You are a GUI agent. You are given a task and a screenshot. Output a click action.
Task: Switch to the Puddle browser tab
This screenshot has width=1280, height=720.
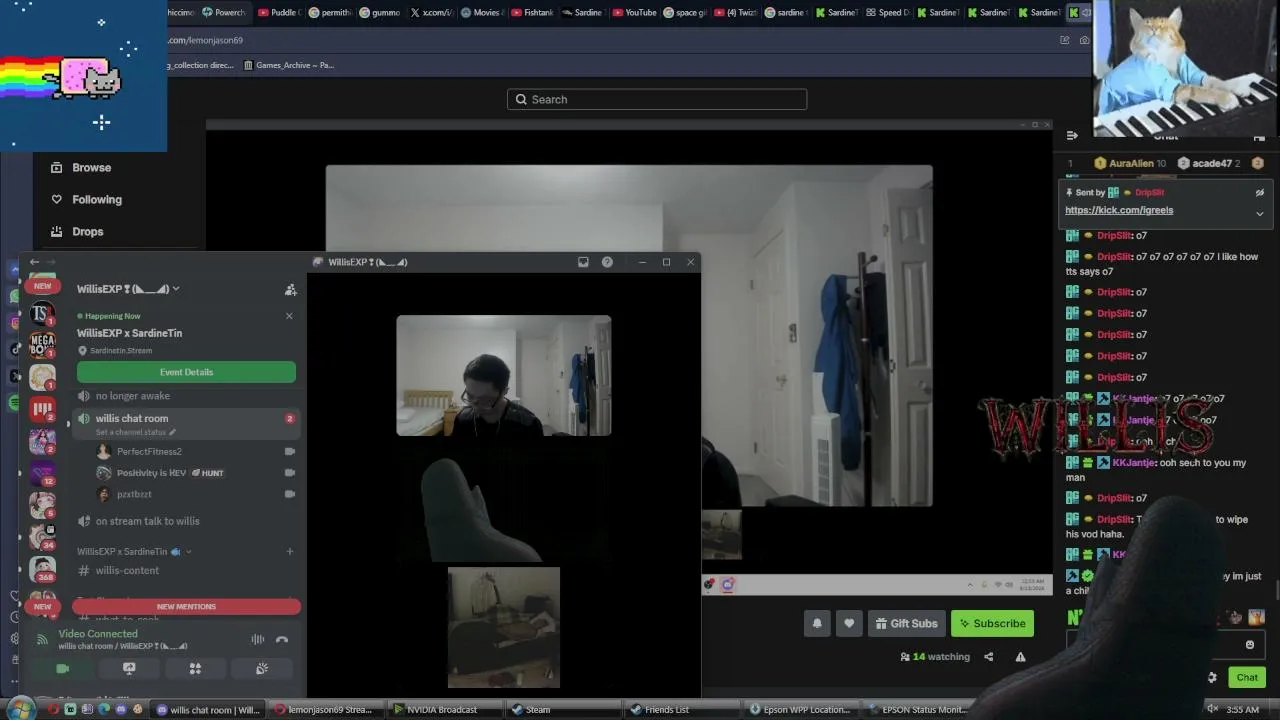pyautogui.click(x=278, y=13)
